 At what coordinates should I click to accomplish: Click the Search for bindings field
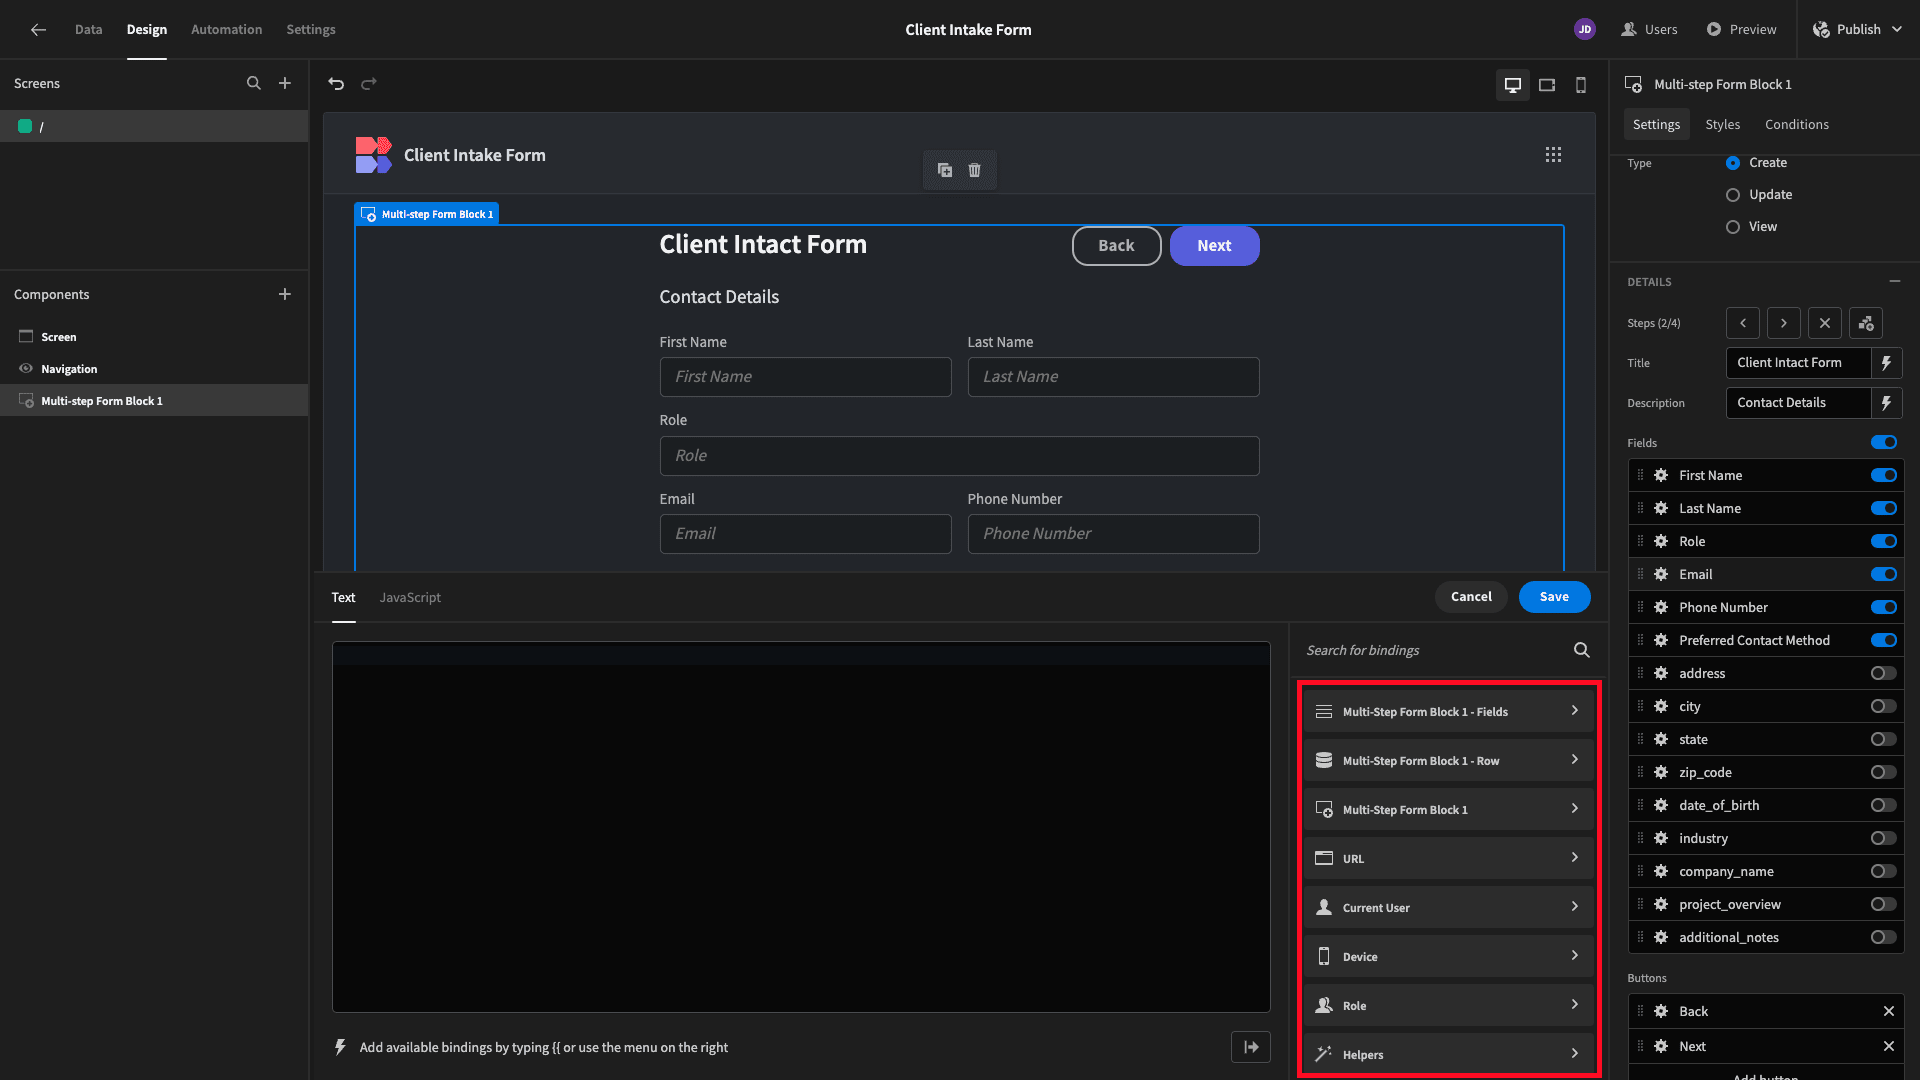coord(1435,651)
